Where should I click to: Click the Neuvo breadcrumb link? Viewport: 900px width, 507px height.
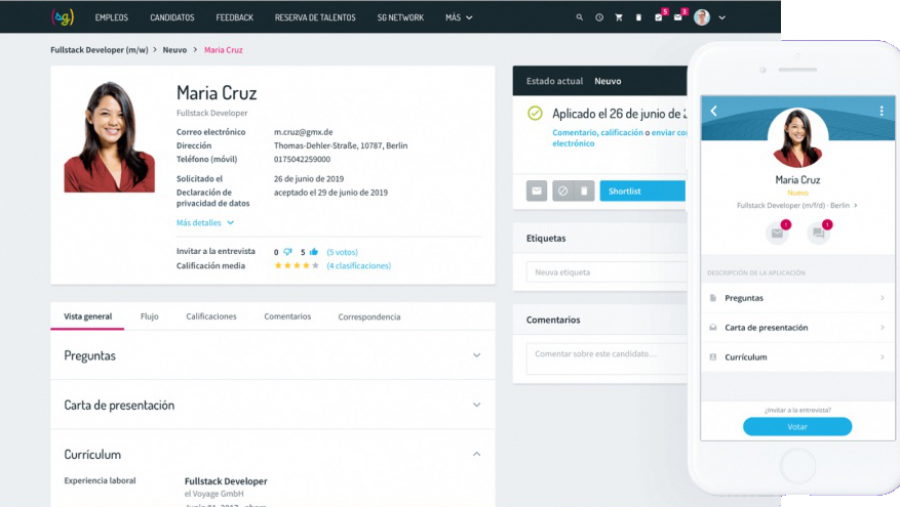174,50
